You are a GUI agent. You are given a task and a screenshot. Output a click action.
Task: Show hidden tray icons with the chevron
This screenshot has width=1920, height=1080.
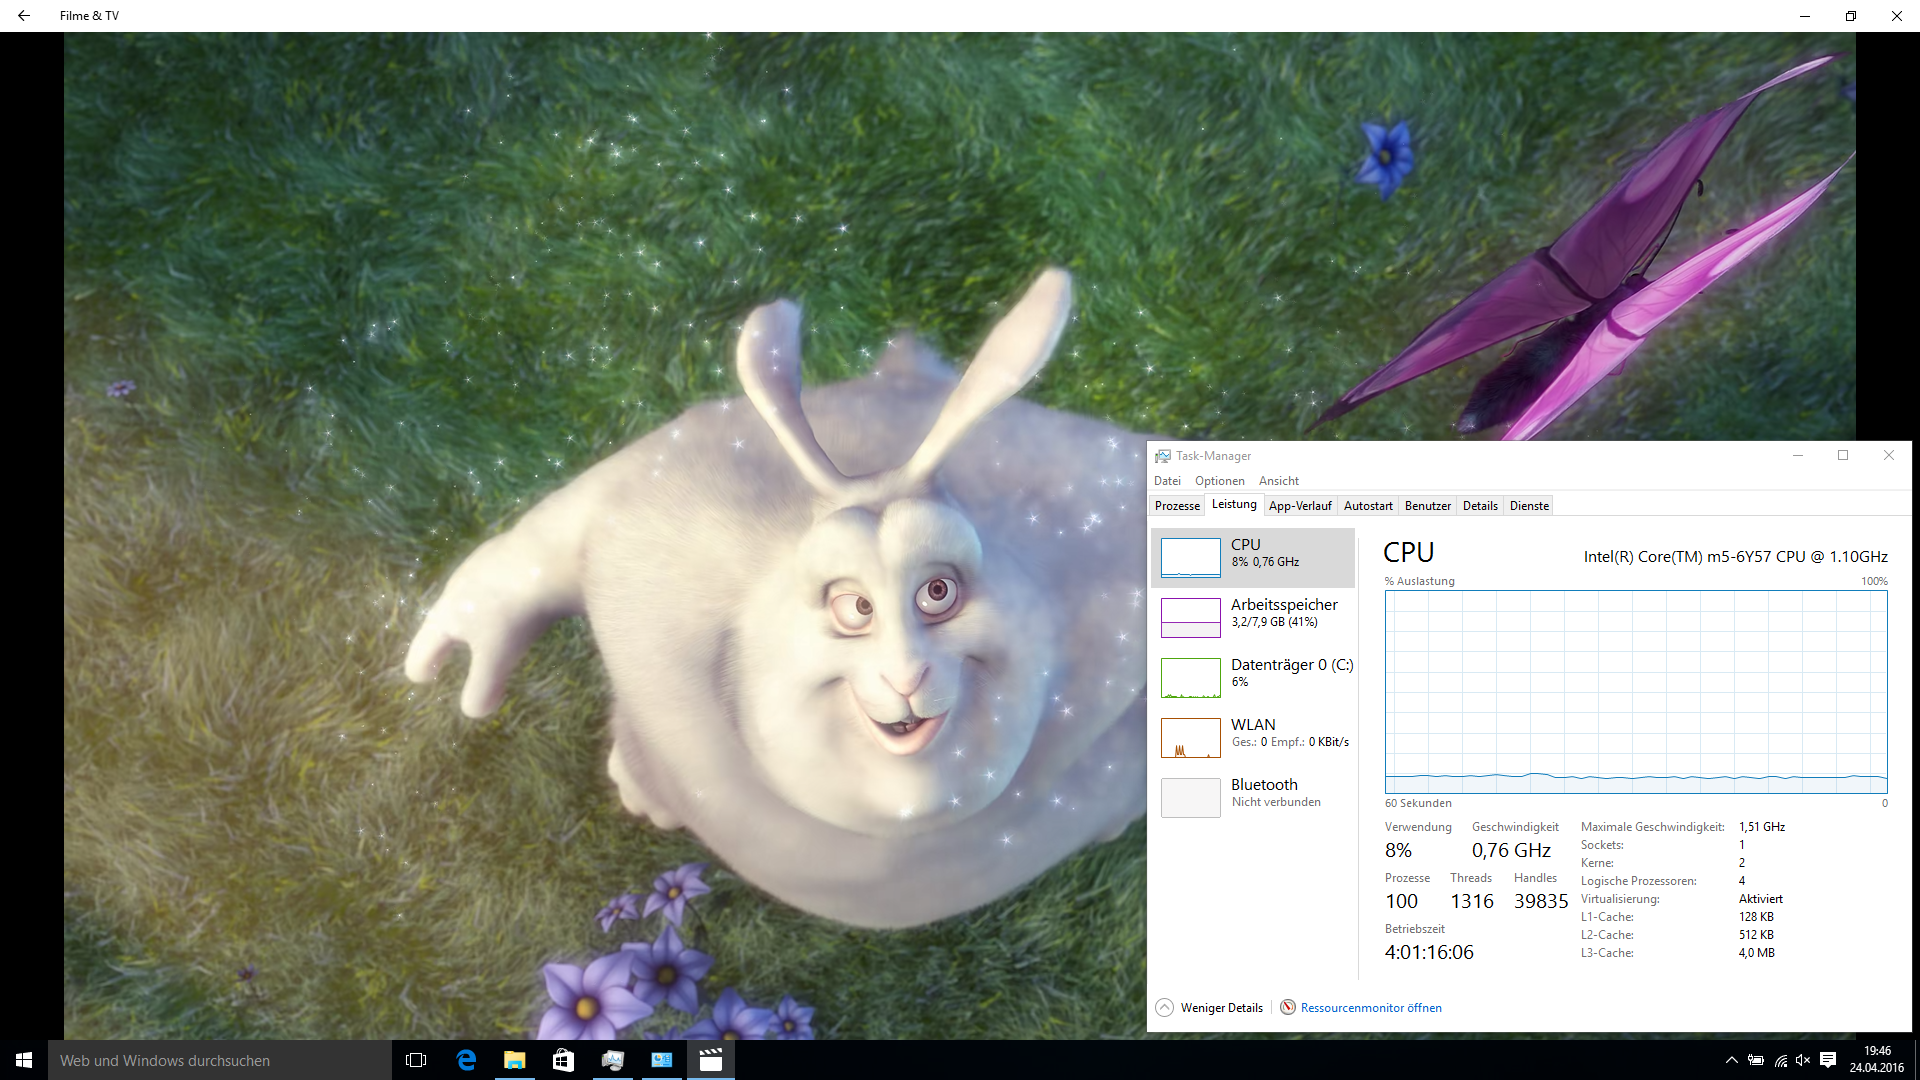(1731, 1060)
